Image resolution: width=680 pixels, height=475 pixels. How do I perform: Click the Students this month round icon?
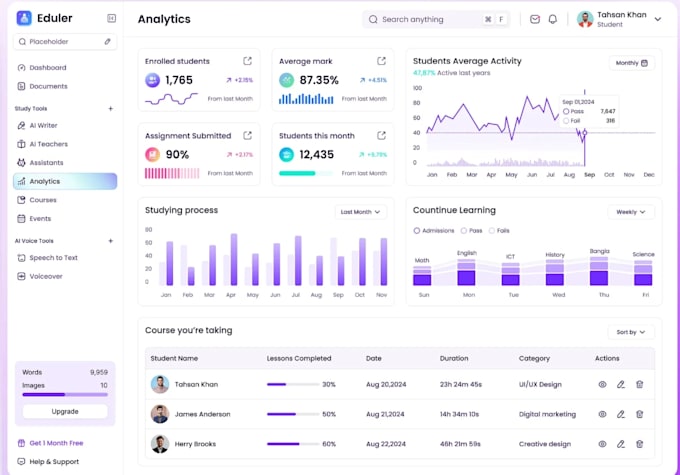pos(286,154)
